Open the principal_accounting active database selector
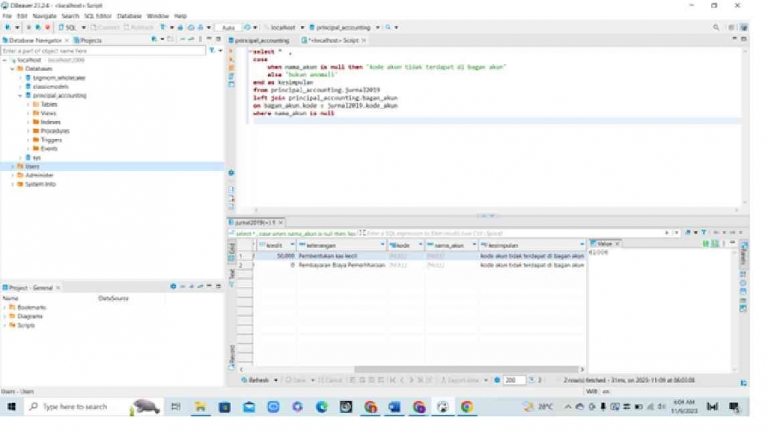Screen dimensions: 770x433 [x=343, y=27]
